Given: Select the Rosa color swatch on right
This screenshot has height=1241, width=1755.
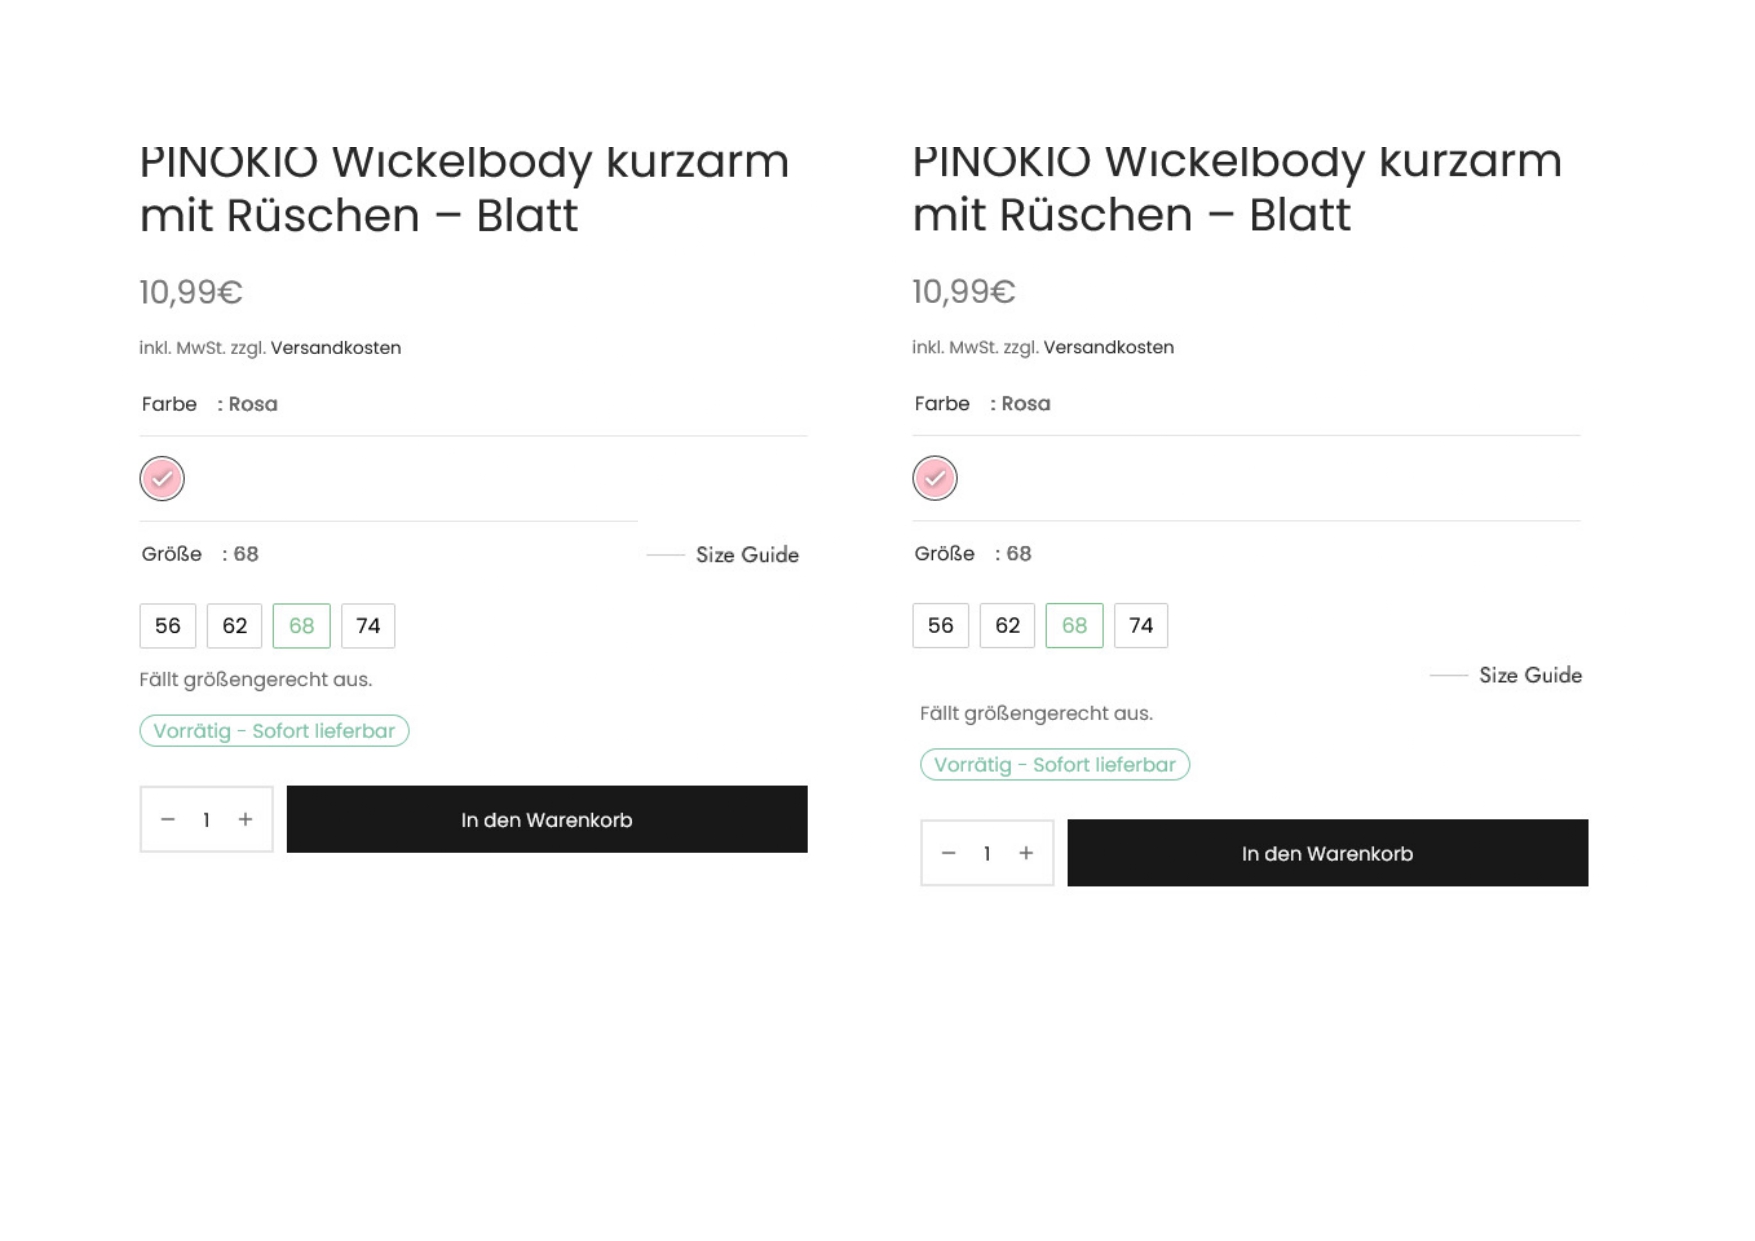Looking at the screenshot, I should coord(934,478).
